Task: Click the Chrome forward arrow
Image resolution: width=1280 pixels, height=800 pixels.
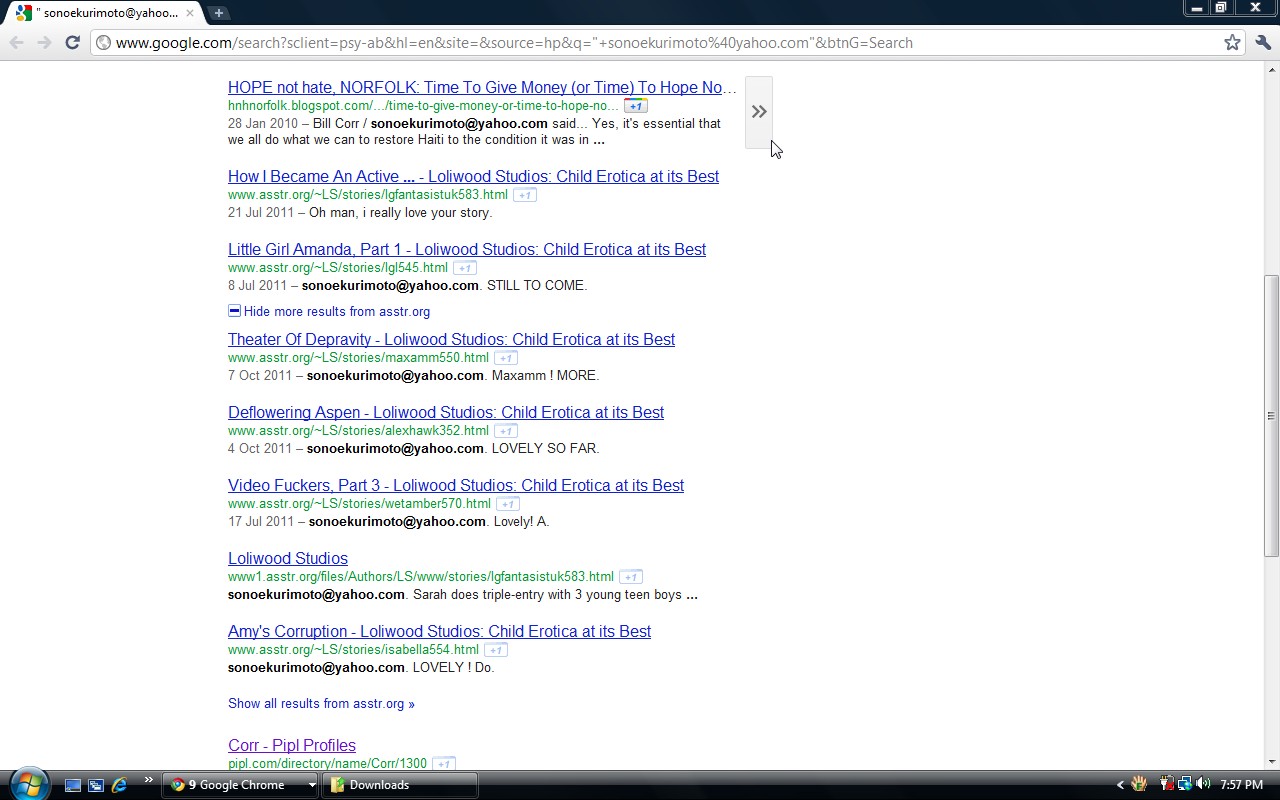Action: pos(44,42)
